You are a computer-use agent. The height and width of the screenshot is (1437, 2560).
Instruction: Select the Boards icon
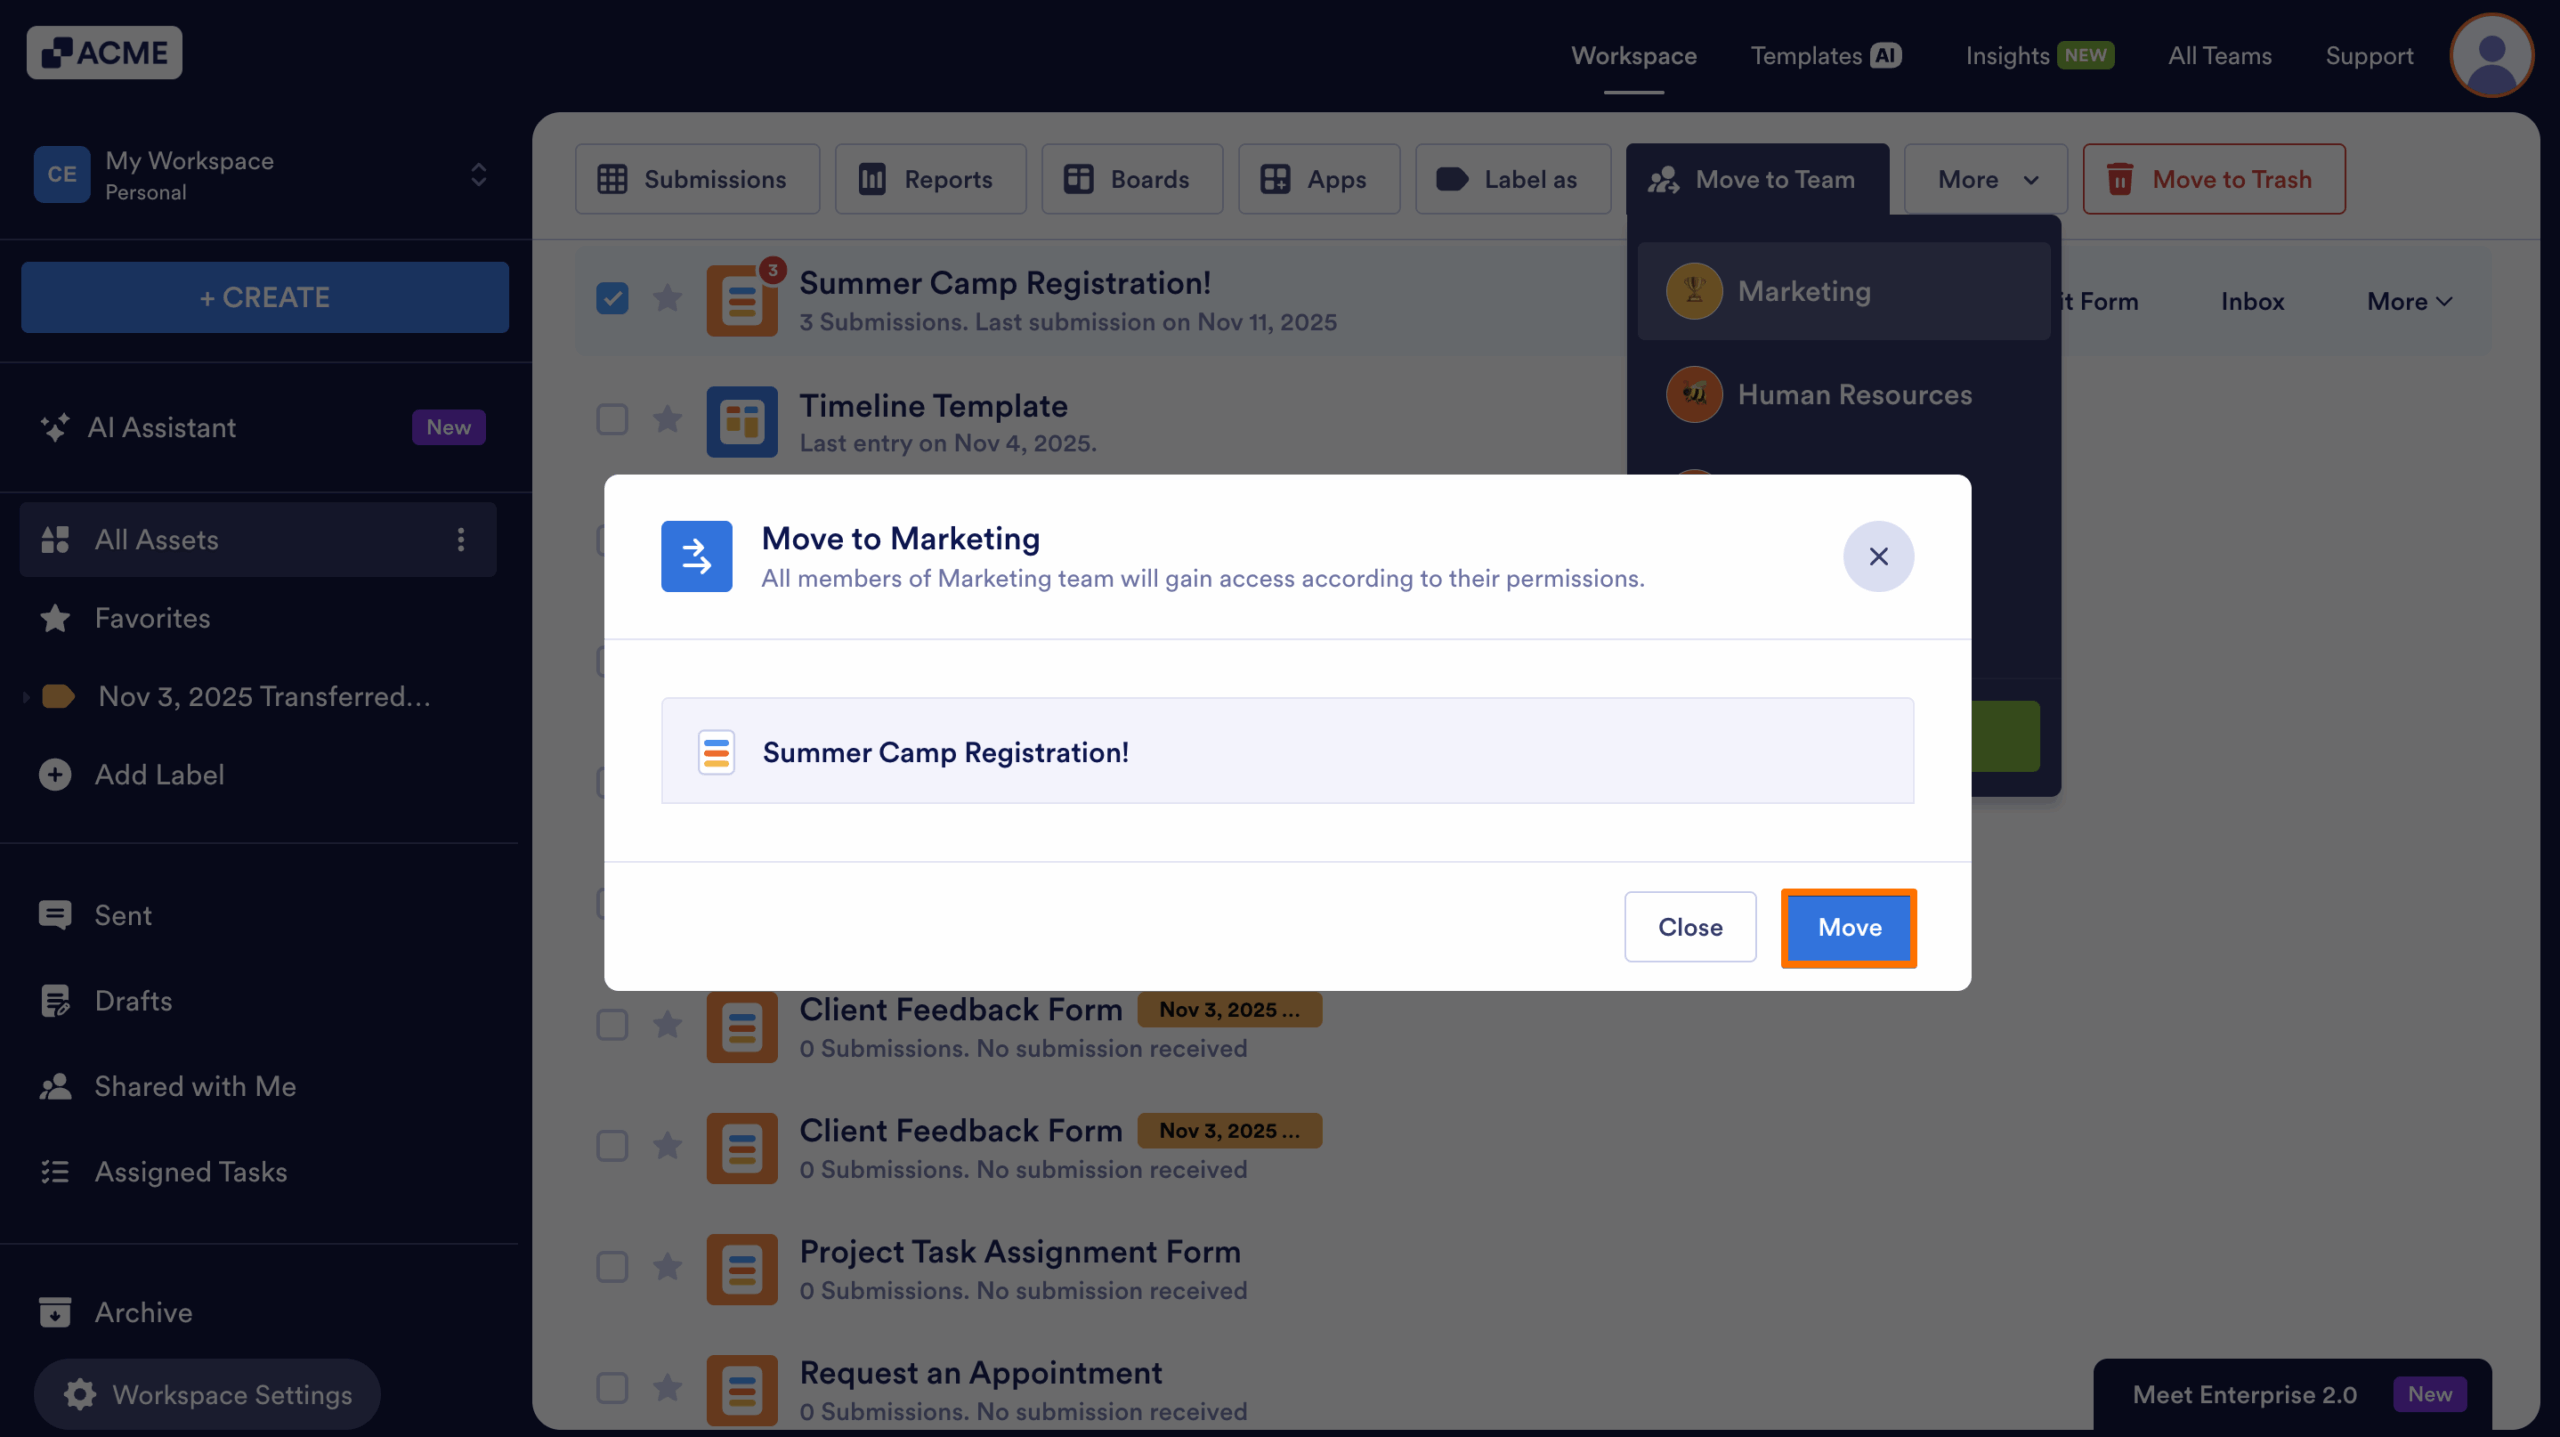[x=1081, y=178]
